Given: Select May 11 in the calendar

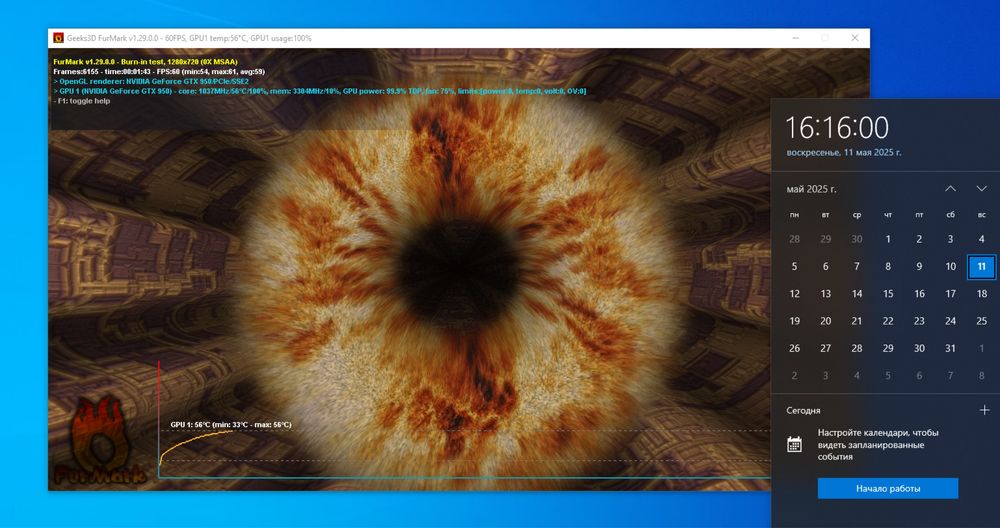Looking at the screenshot, I should [x=982, y=267].
